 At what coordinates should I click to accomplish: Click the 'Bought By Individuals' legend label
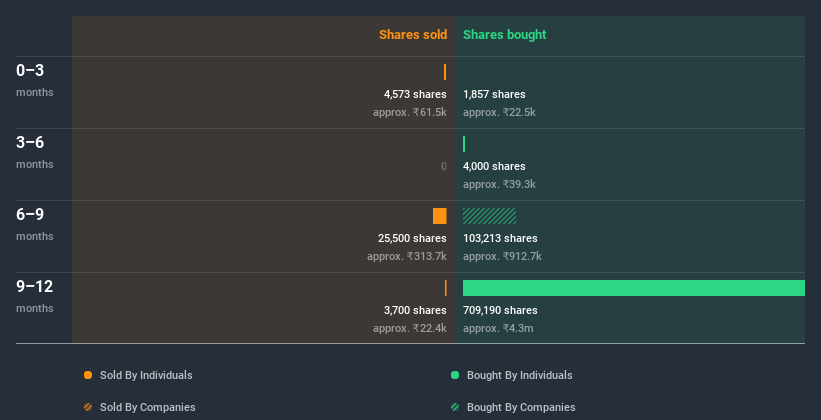point(519,375)
